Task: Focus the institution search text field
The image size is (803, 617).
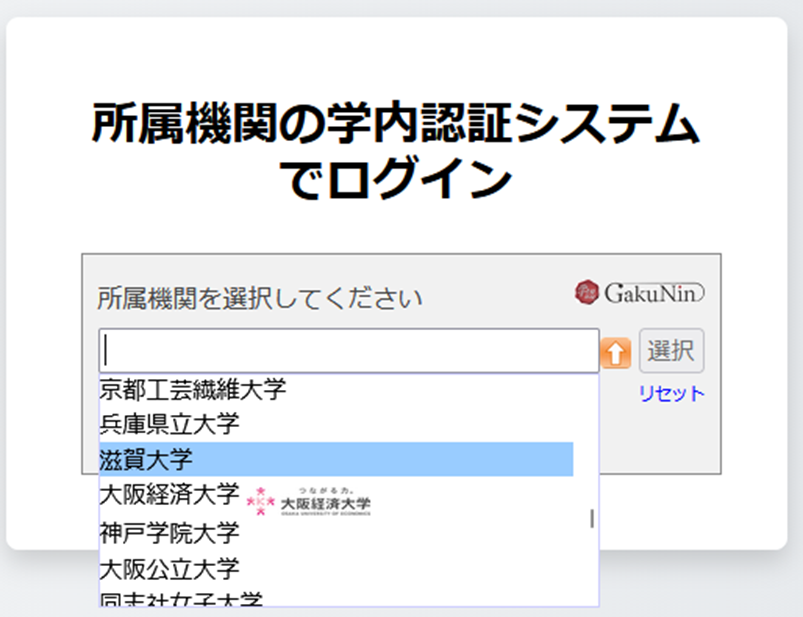Action: [x=348, y=351]
